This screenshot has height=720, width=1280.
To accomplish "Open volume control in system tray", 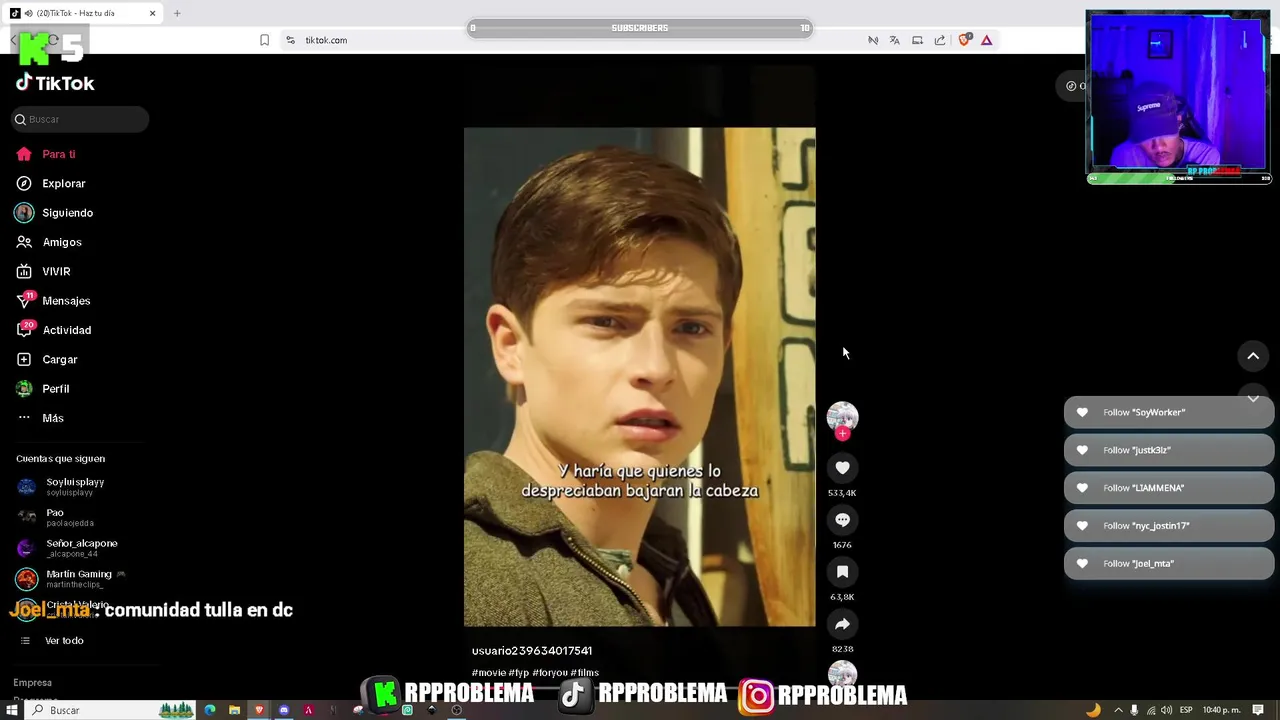I will [x=1166, y=710].
